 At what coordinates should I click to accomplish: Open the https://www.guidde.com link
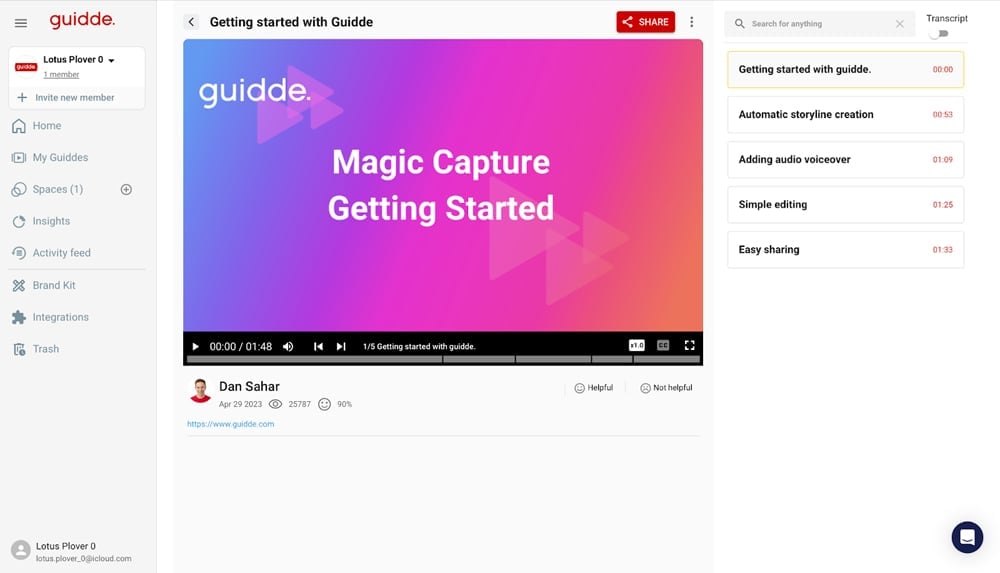point(230,424)
